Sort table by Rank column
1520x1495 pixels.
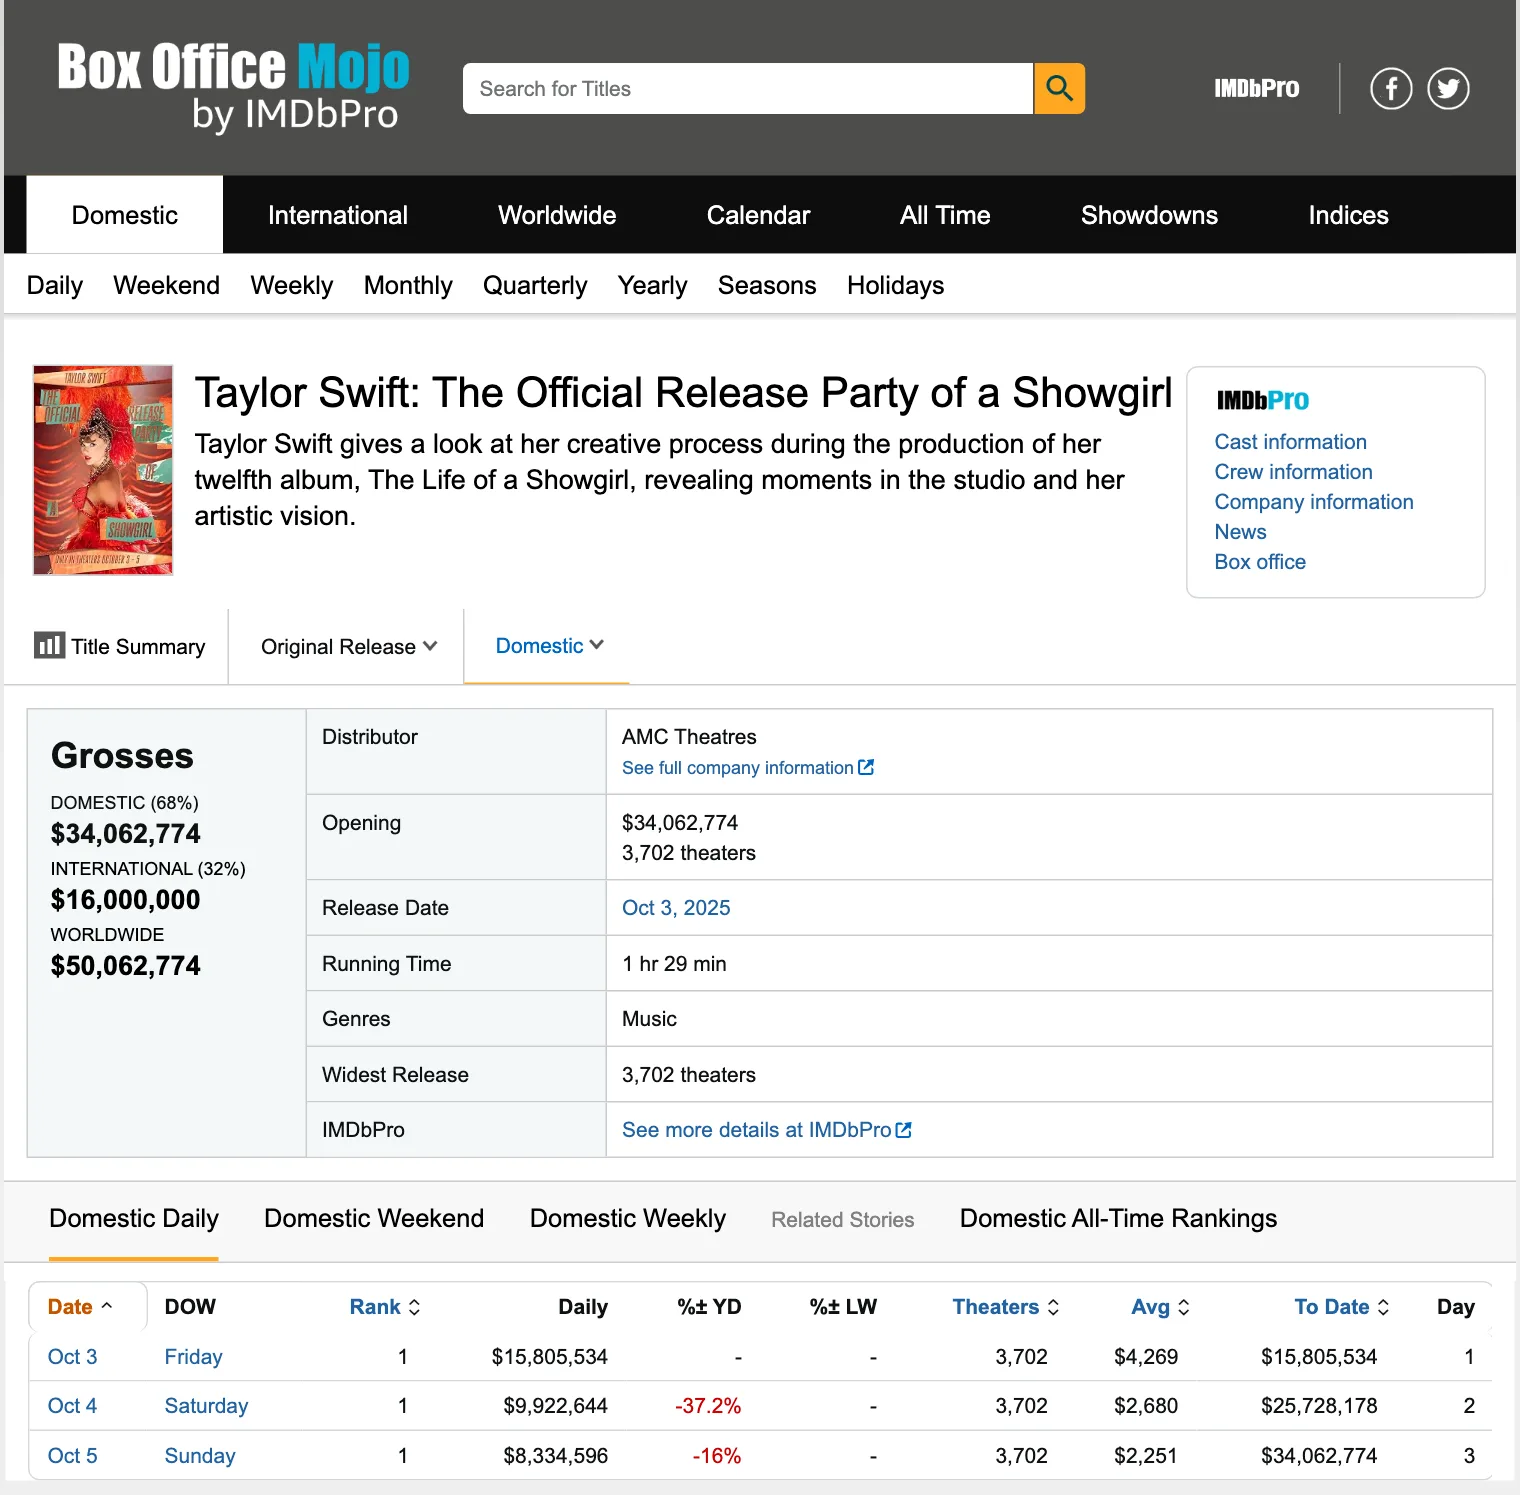click(385, 1307)
